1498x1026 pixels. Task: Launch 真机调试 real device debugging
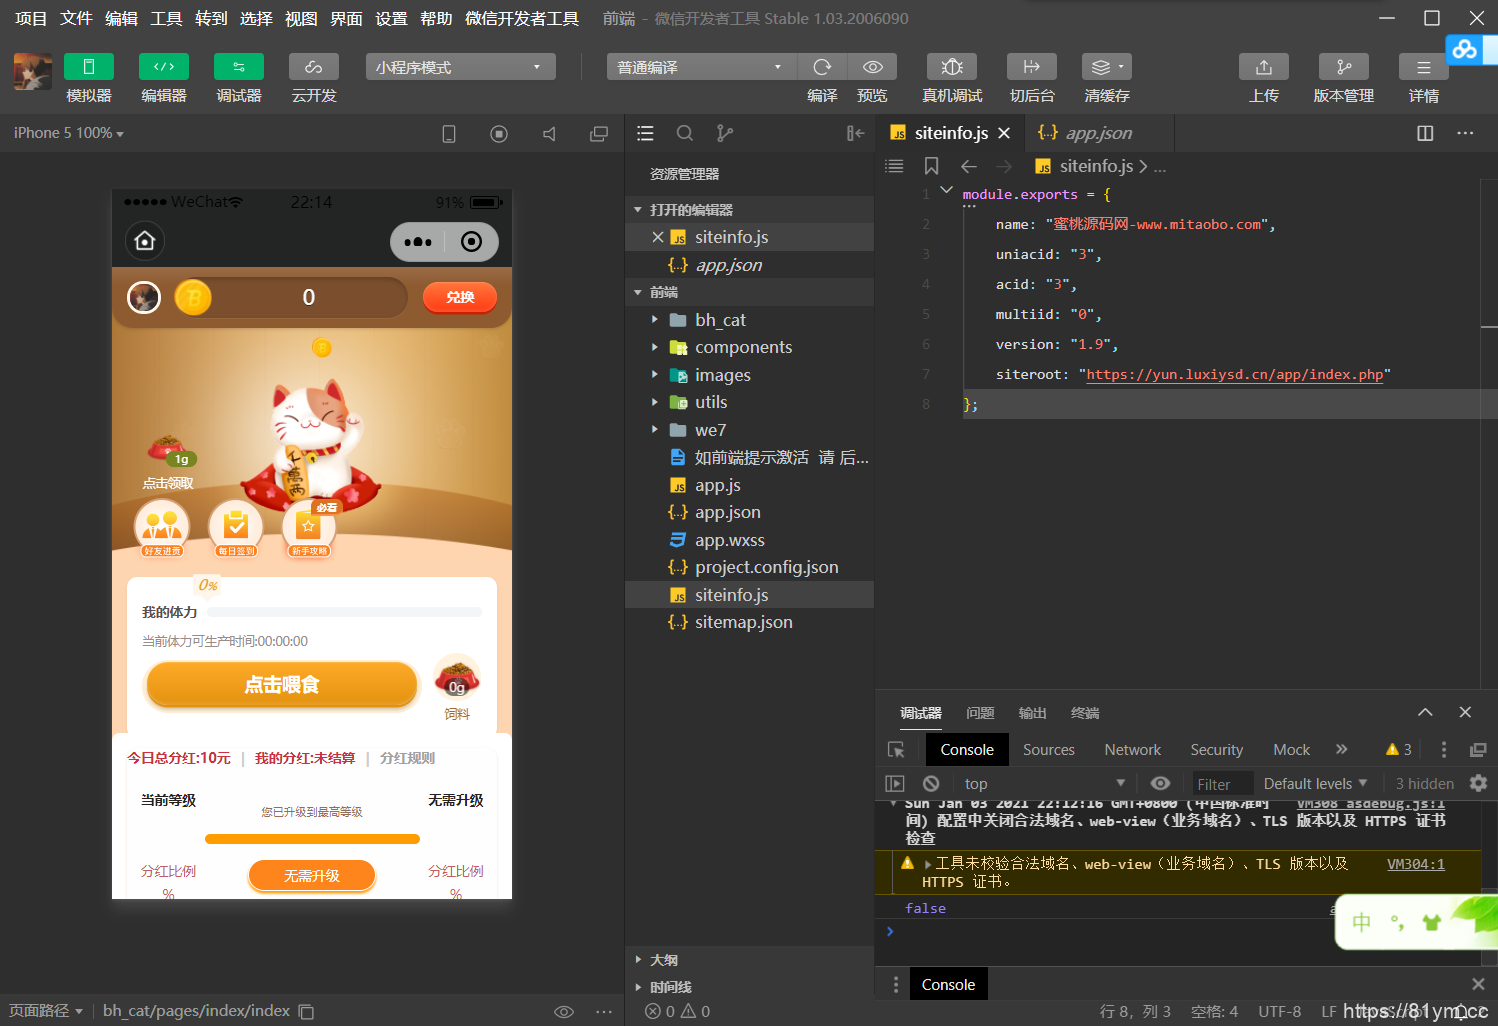(950, 66)
